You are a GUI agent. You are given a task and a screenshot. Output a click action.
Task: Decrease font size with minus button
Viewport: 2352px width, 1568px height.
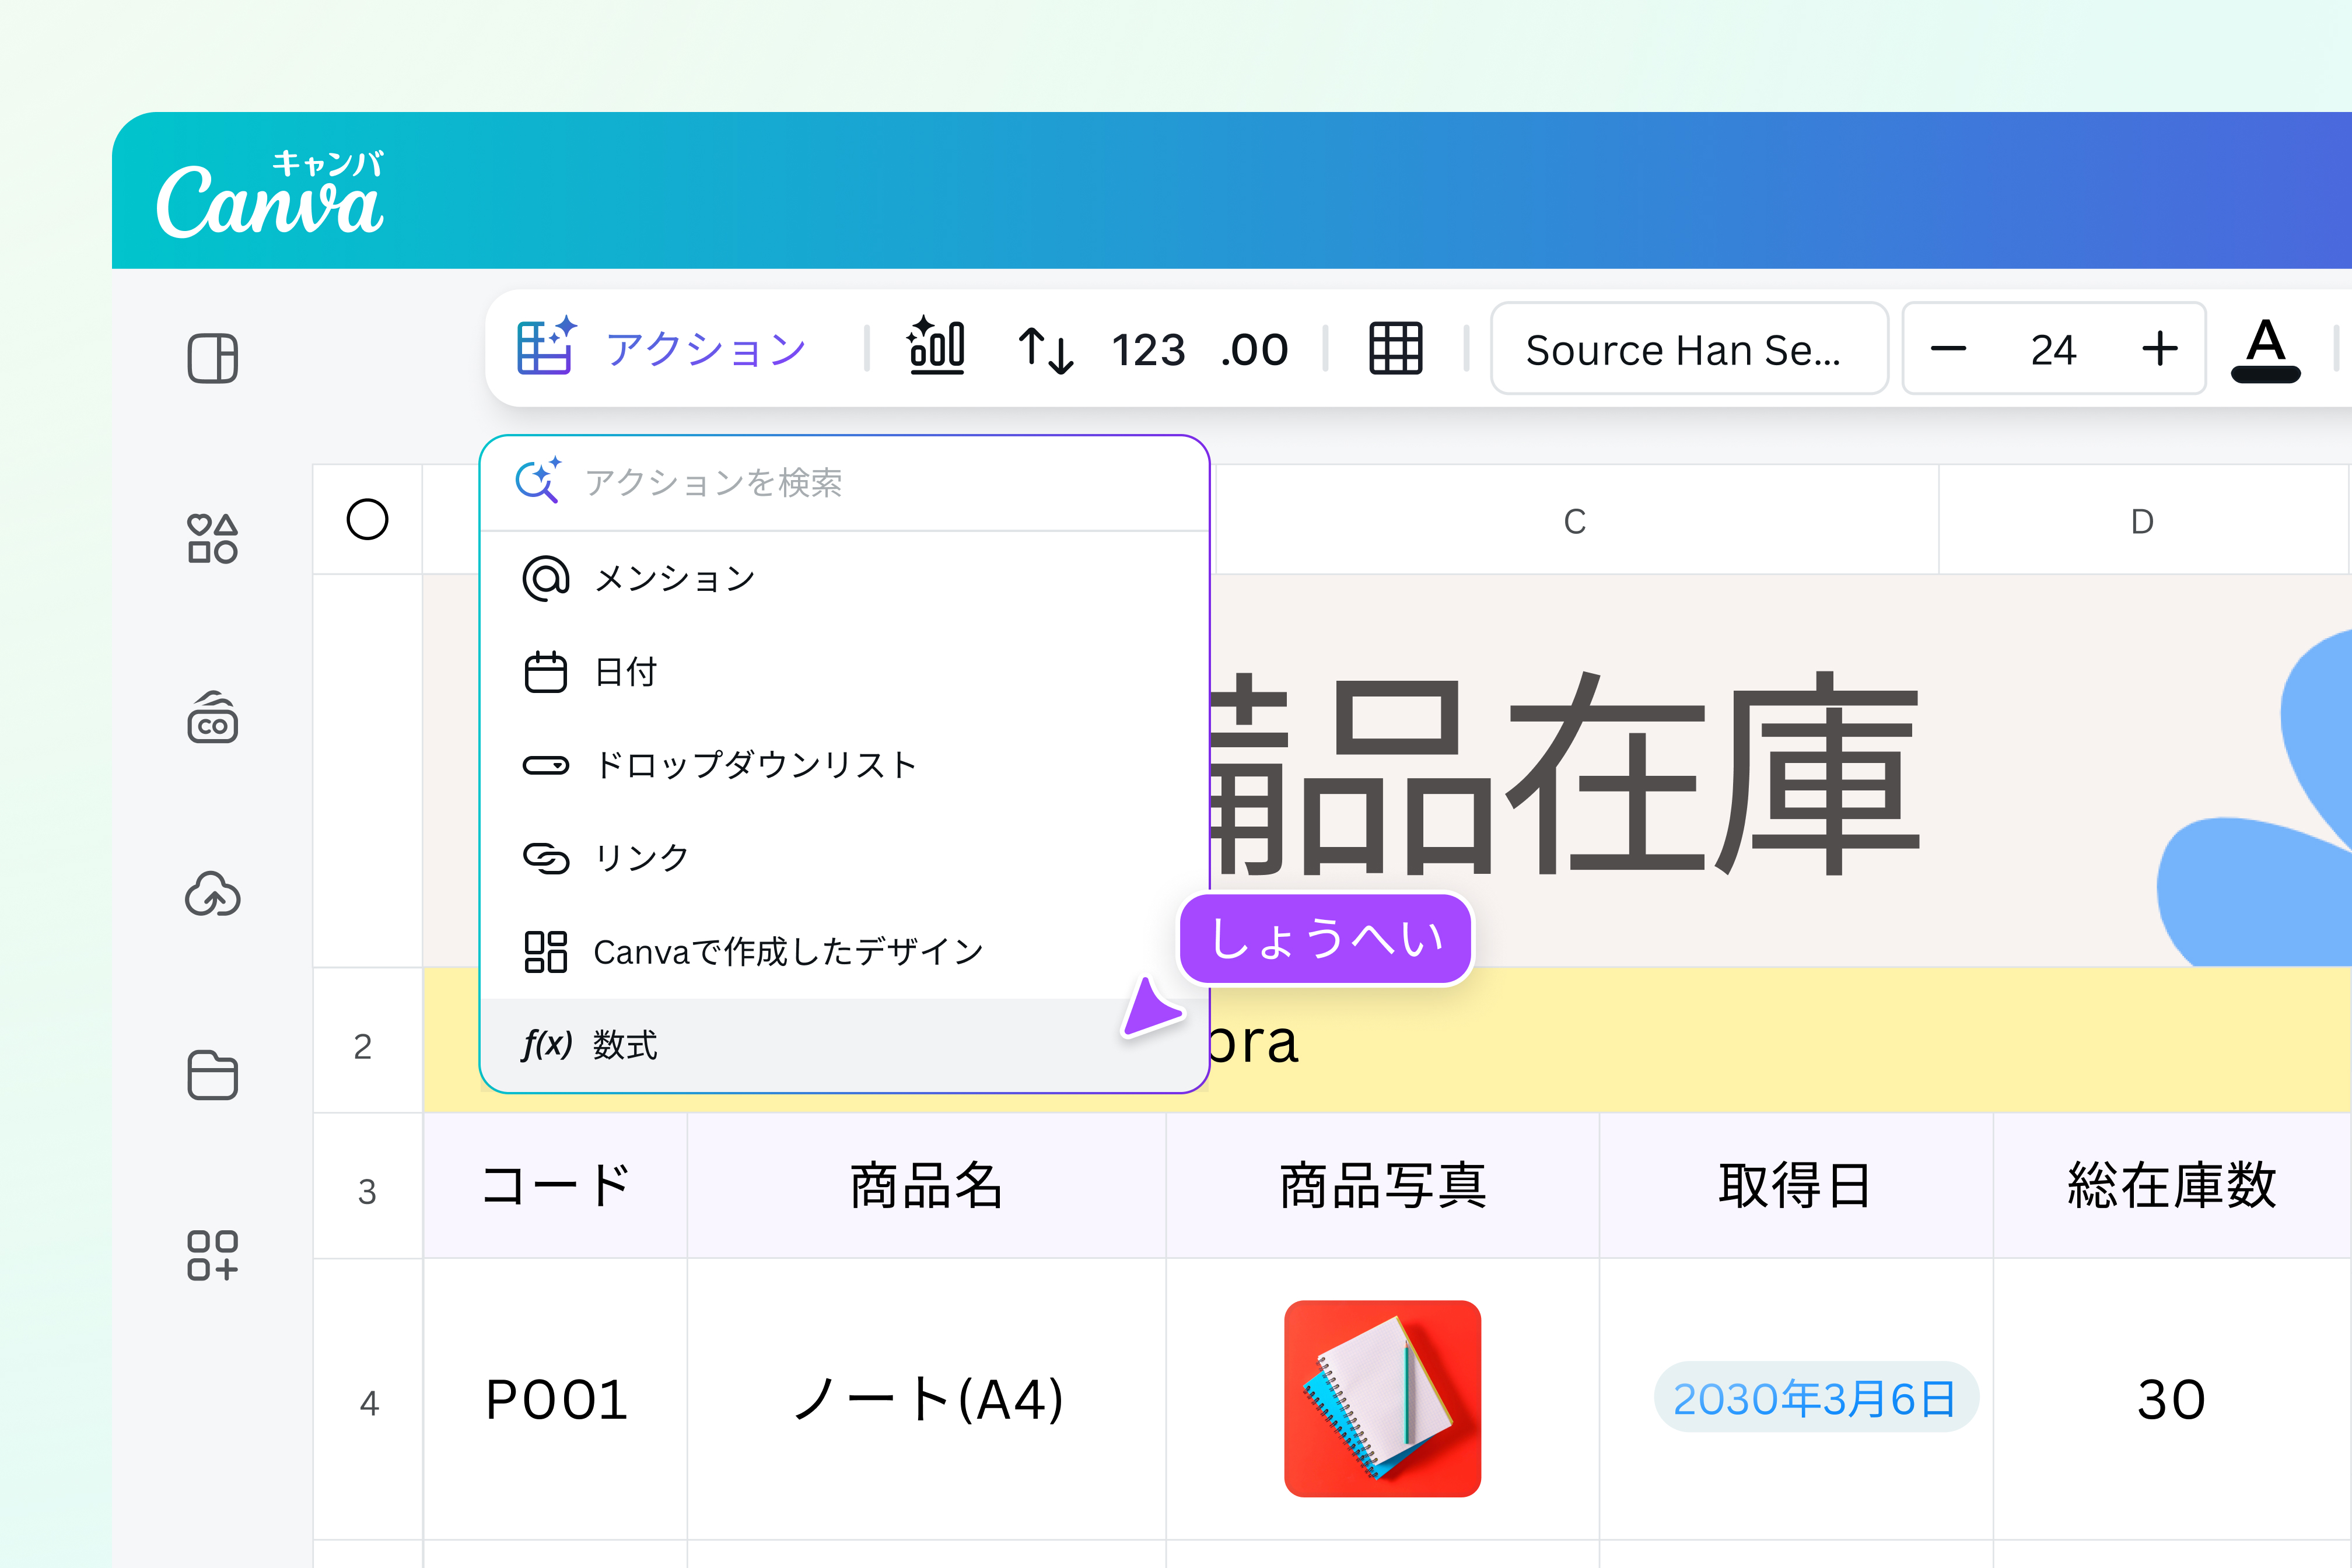click(1948, 349)
